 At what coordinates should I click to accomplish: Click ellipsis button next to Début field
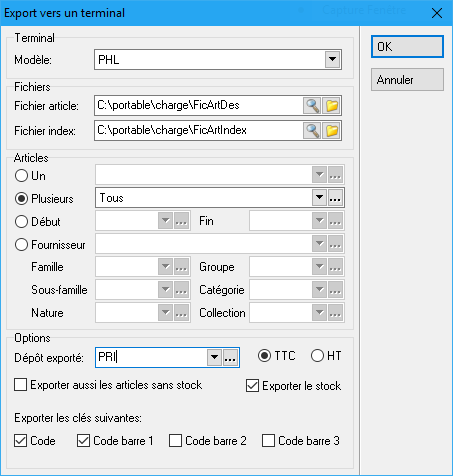coord(181,221)
